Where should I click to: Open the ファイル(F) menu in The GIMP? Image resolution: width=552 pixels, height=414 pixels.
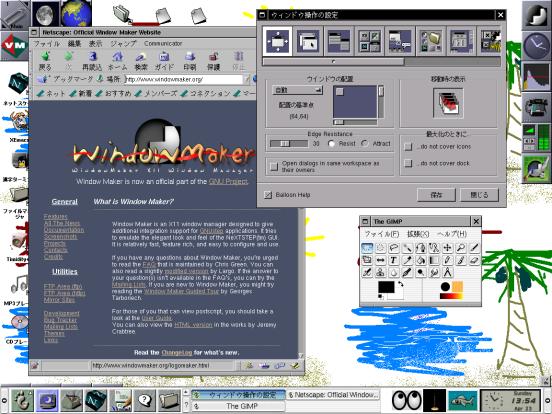pos(382,234)
